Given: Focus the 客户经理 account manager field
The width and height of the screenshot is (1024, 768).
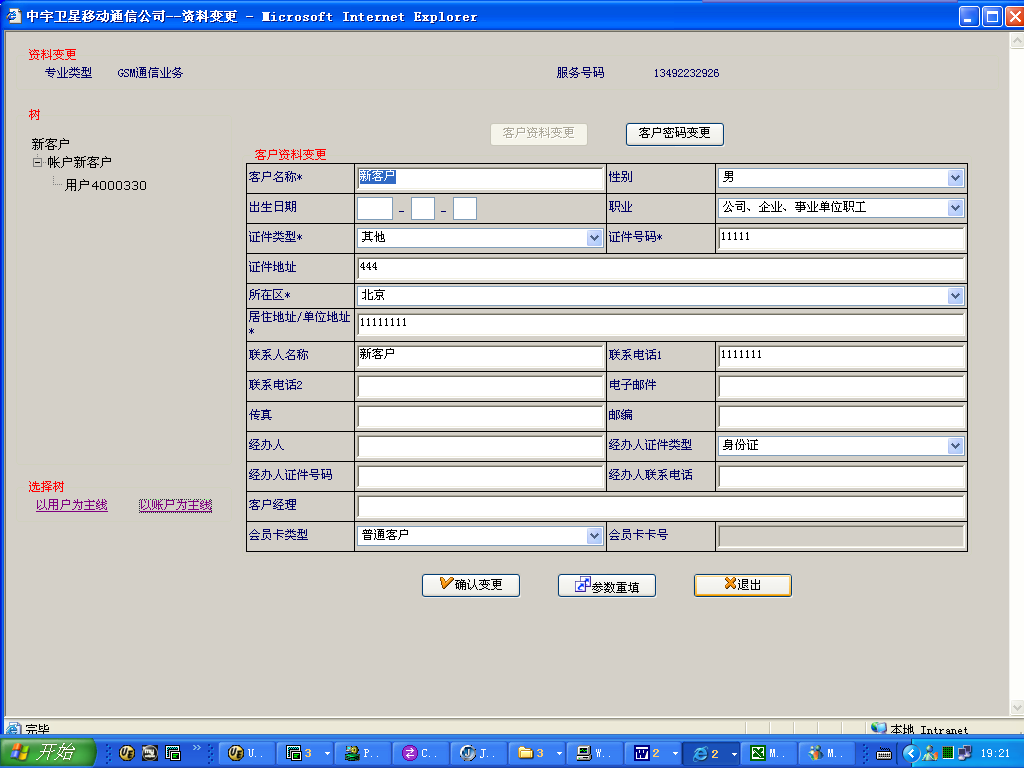Looking at the screenshot, I should pyautogui.click(x=660, y=506).
